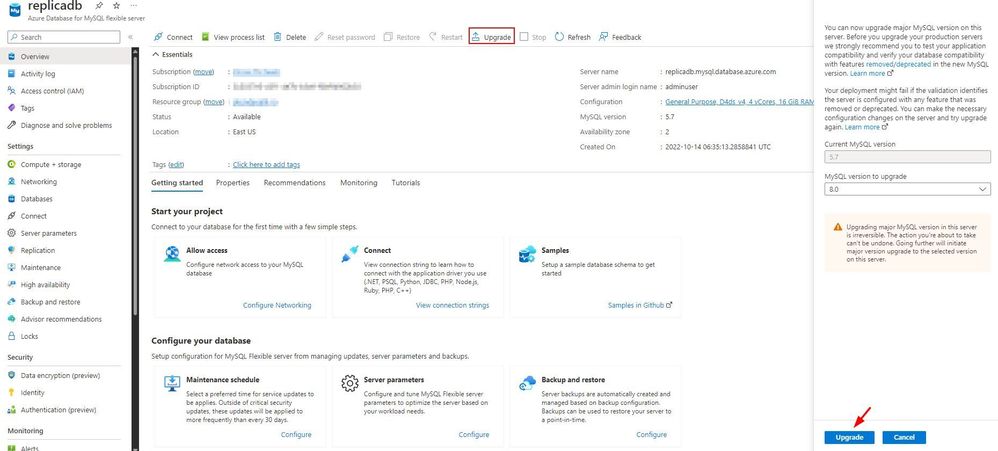Refresh the server overview
The image size is (998, 451).
(x=572, y=38)
